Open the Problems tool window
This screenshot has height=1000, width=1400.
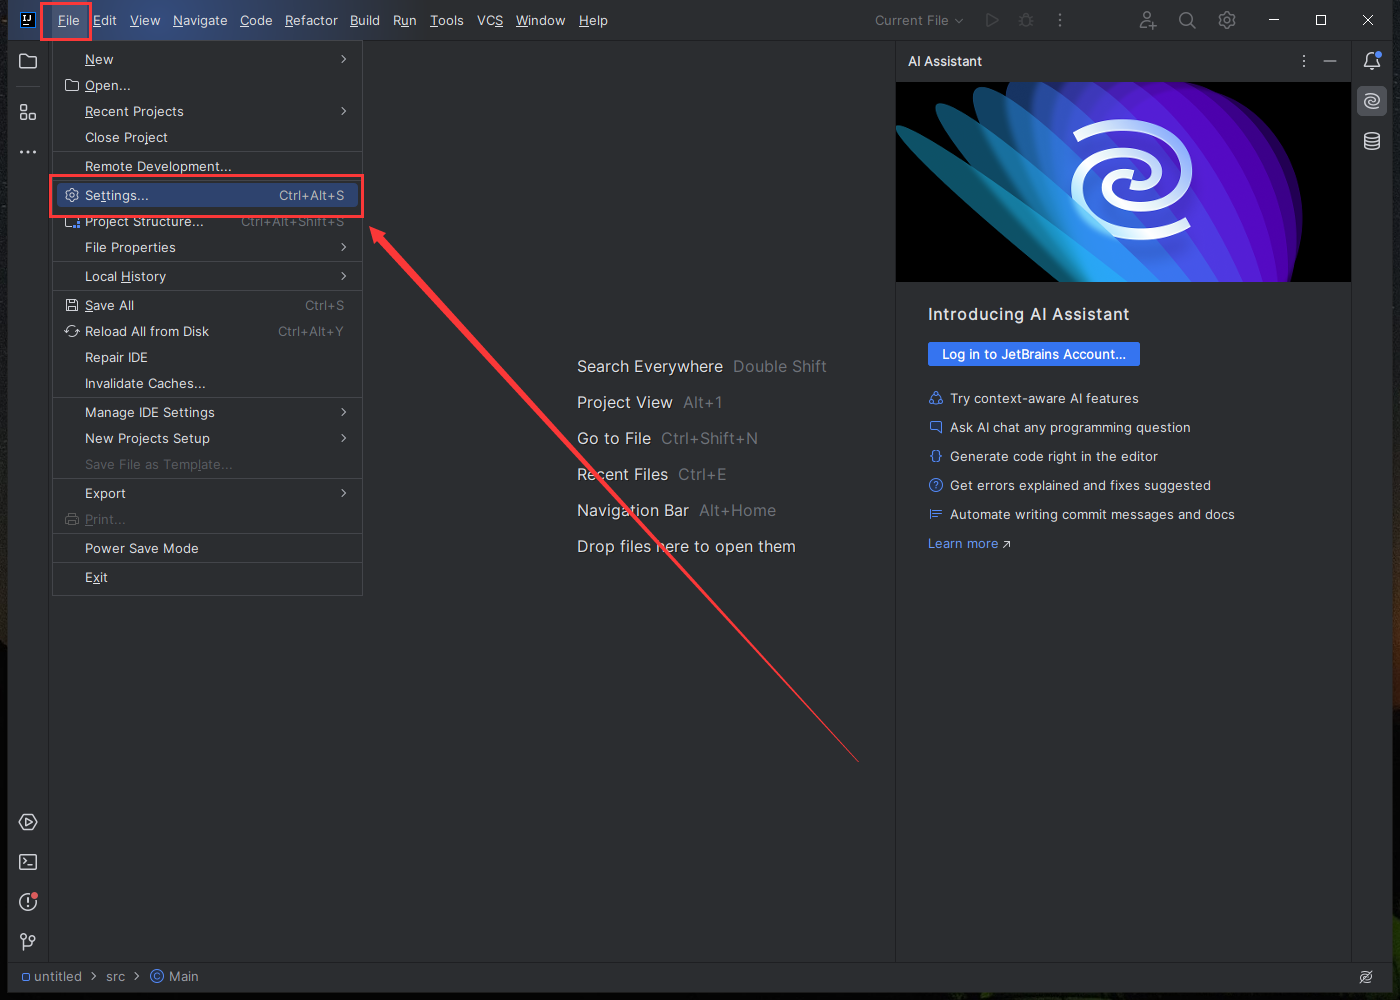coord(27,902)
